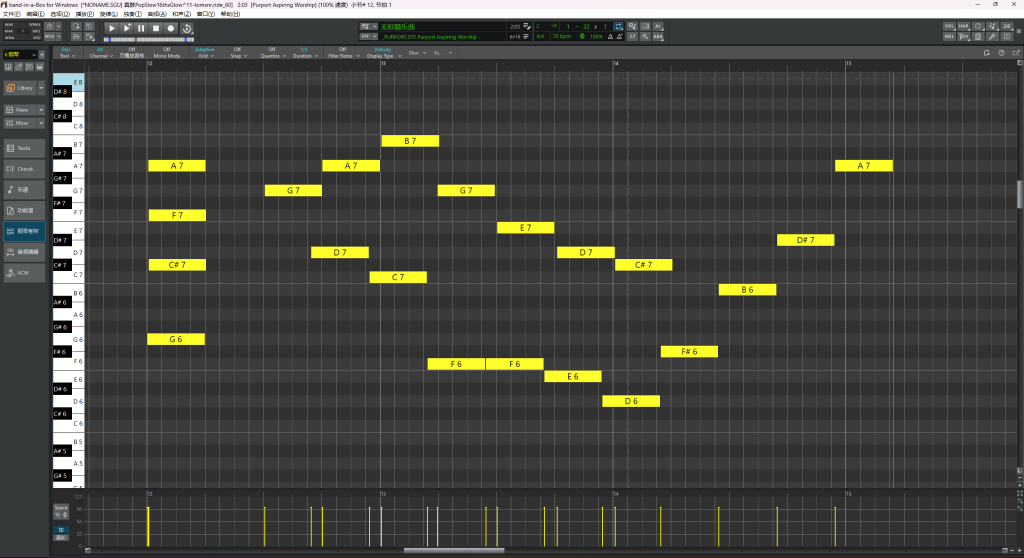Select the B 7 note block
This screenshot has height=558, width=1024.
pos(410,141)
